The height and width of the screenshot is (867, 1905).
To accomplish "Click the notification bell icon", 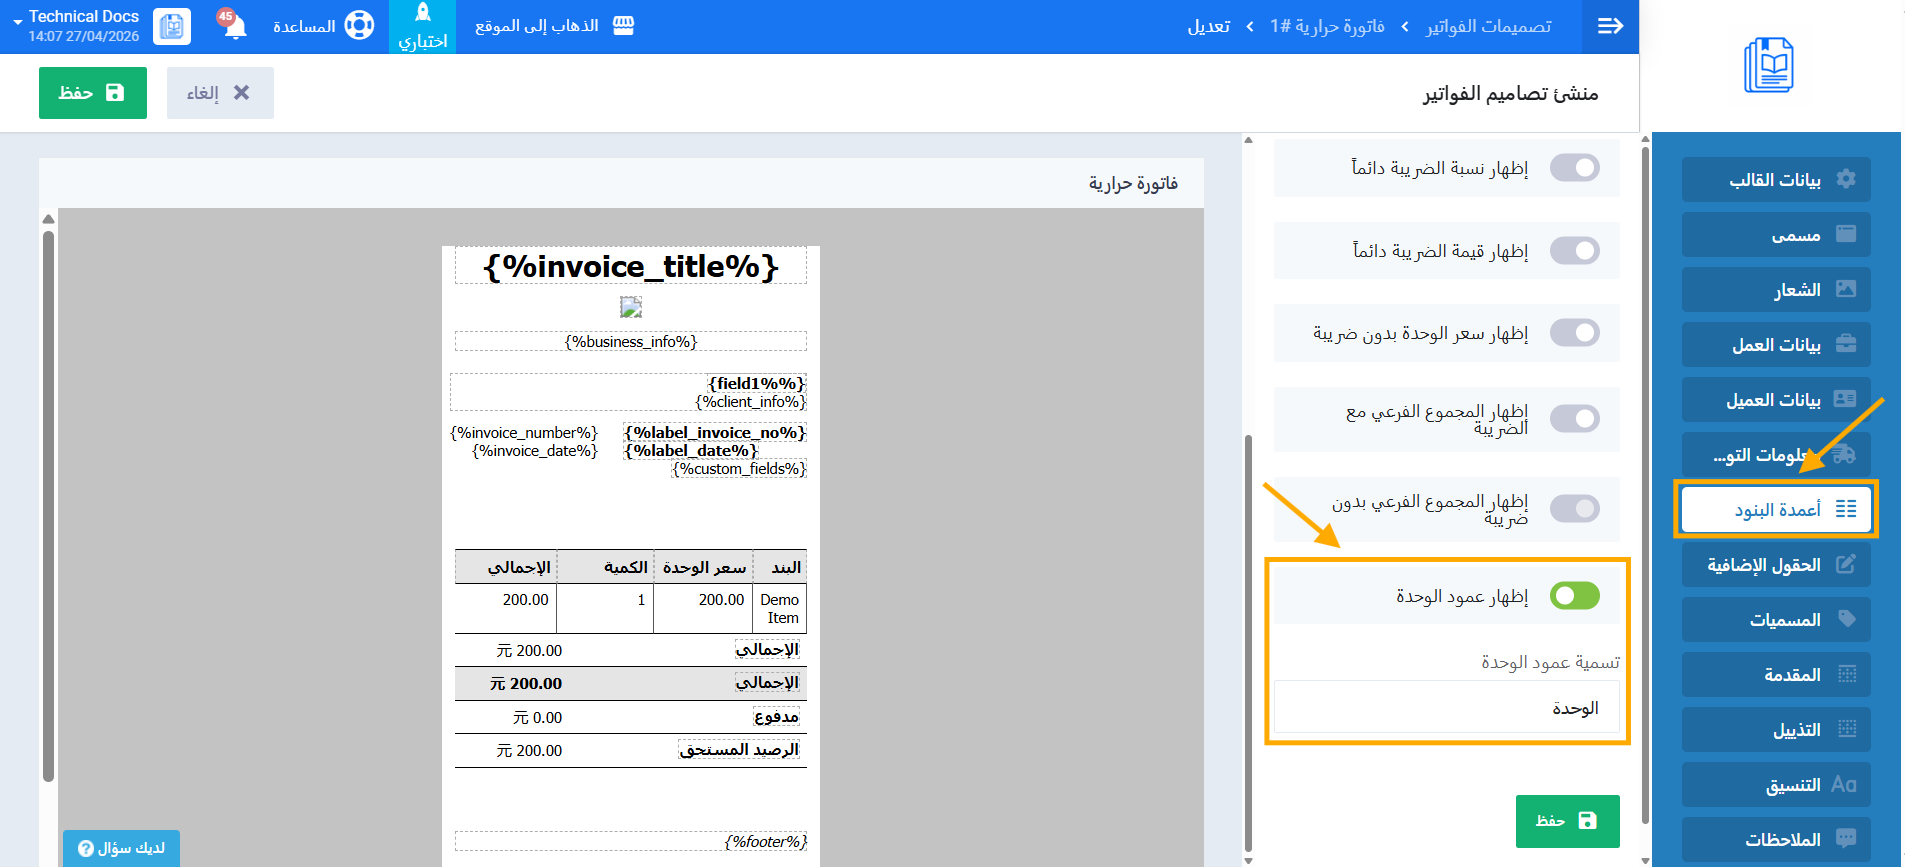I will 235,26.
